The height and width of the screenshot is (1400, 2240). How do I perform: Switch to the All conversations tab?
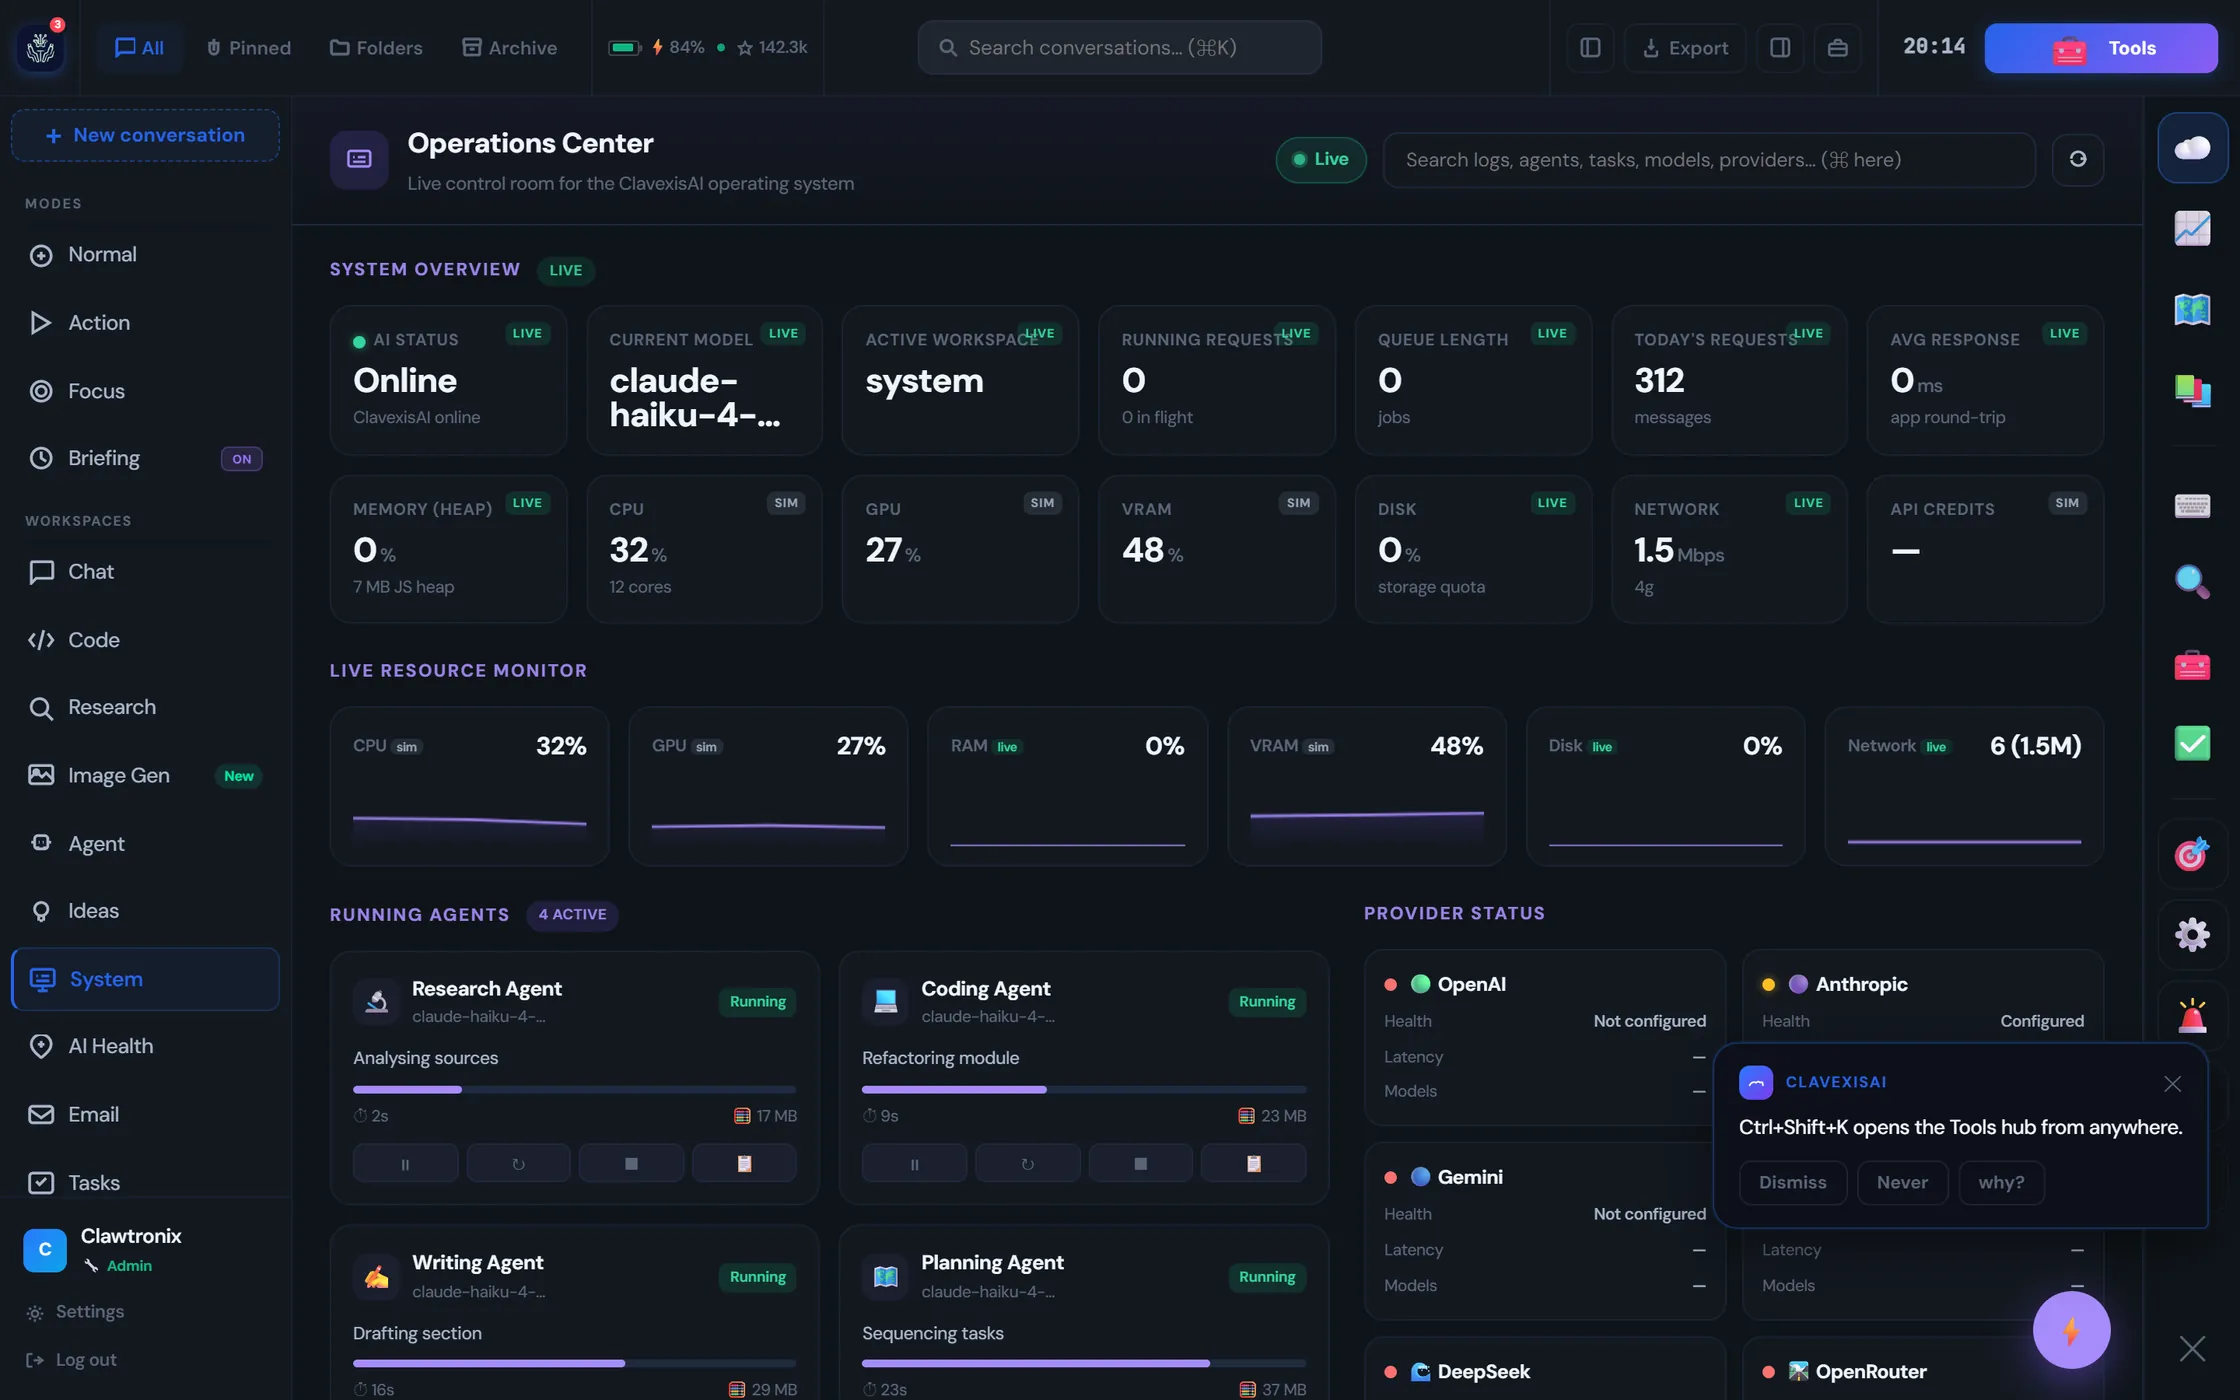pyautogui.click(x=139, y=47)
